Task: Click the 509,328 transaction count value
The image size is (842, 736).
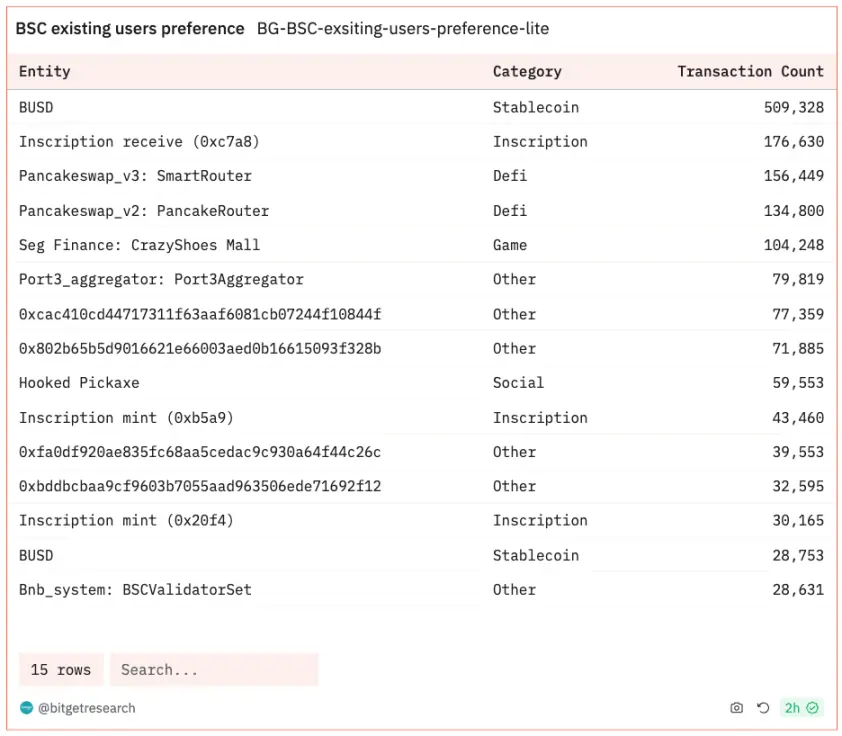Action: click(x=793, y=107)
